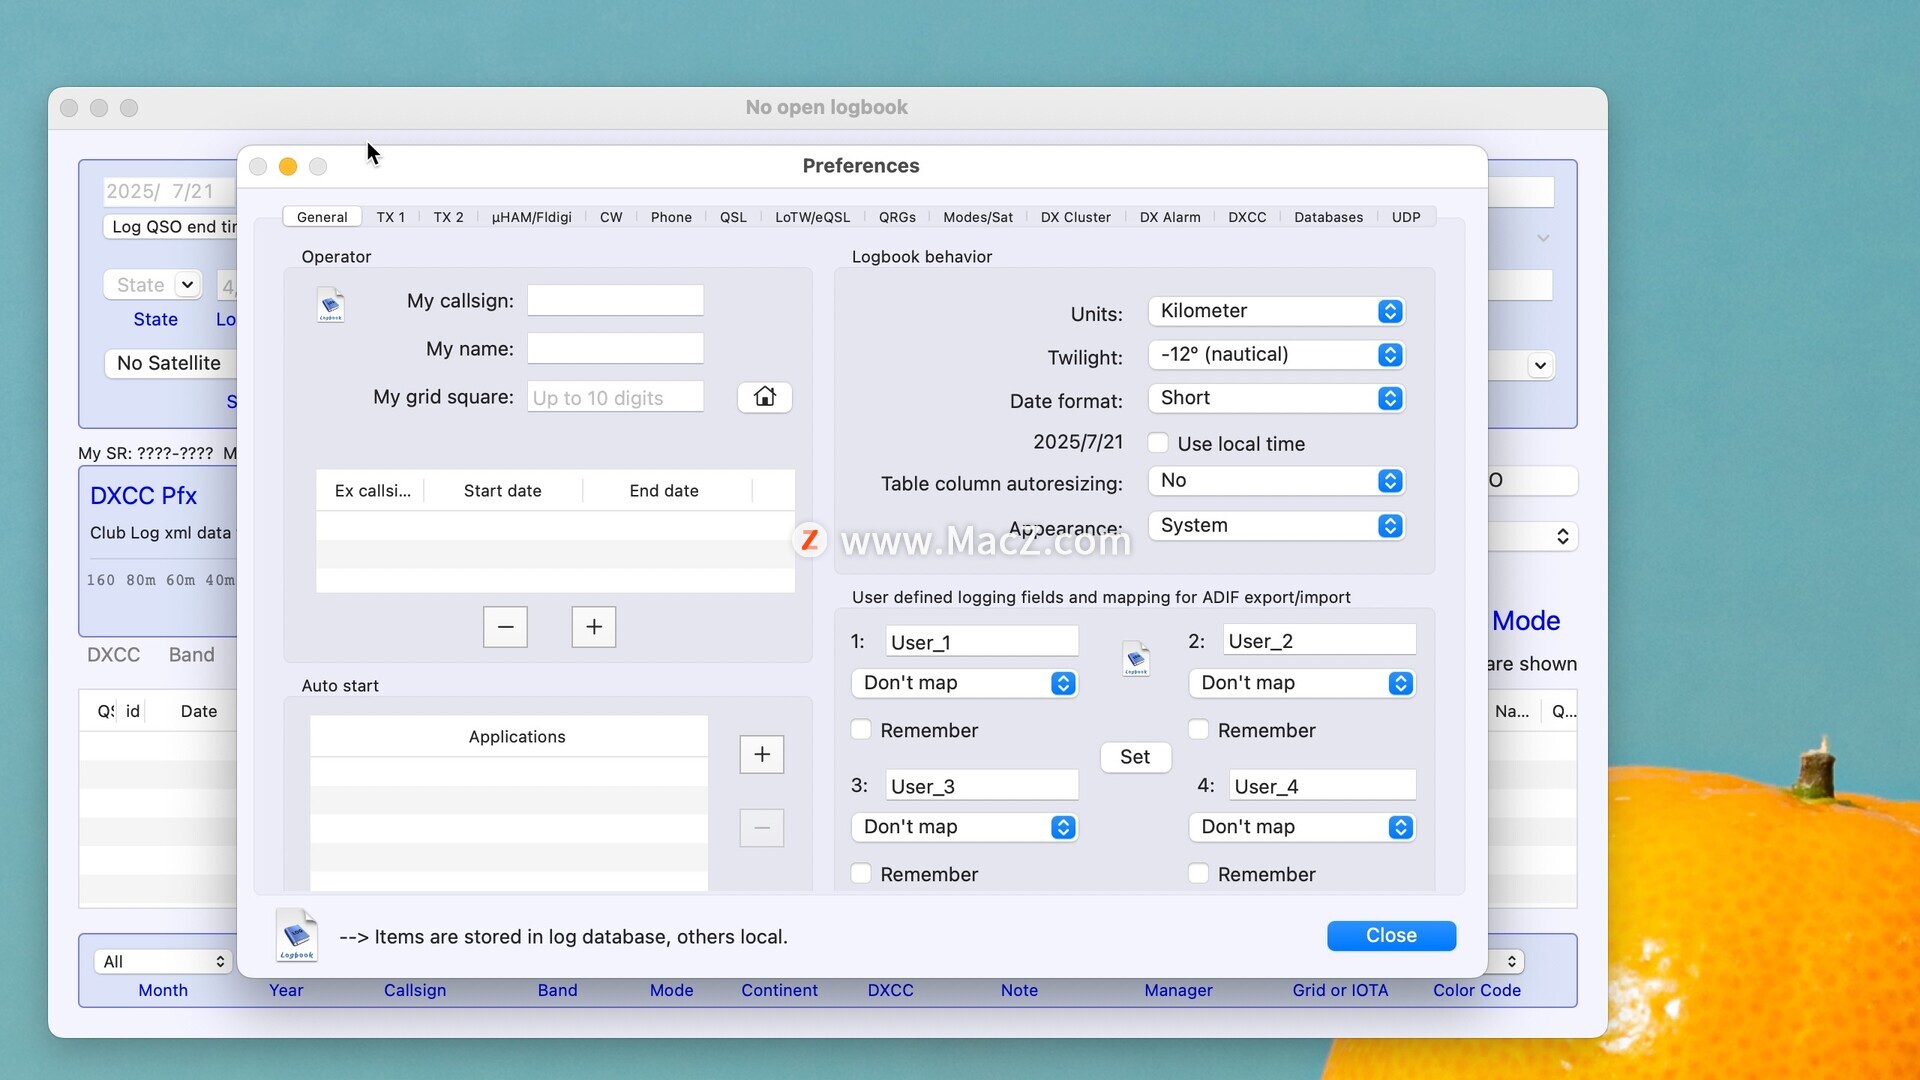Click the User_3 field name input
This screenshot has height=1080, width=1920.
coord(982,786)
